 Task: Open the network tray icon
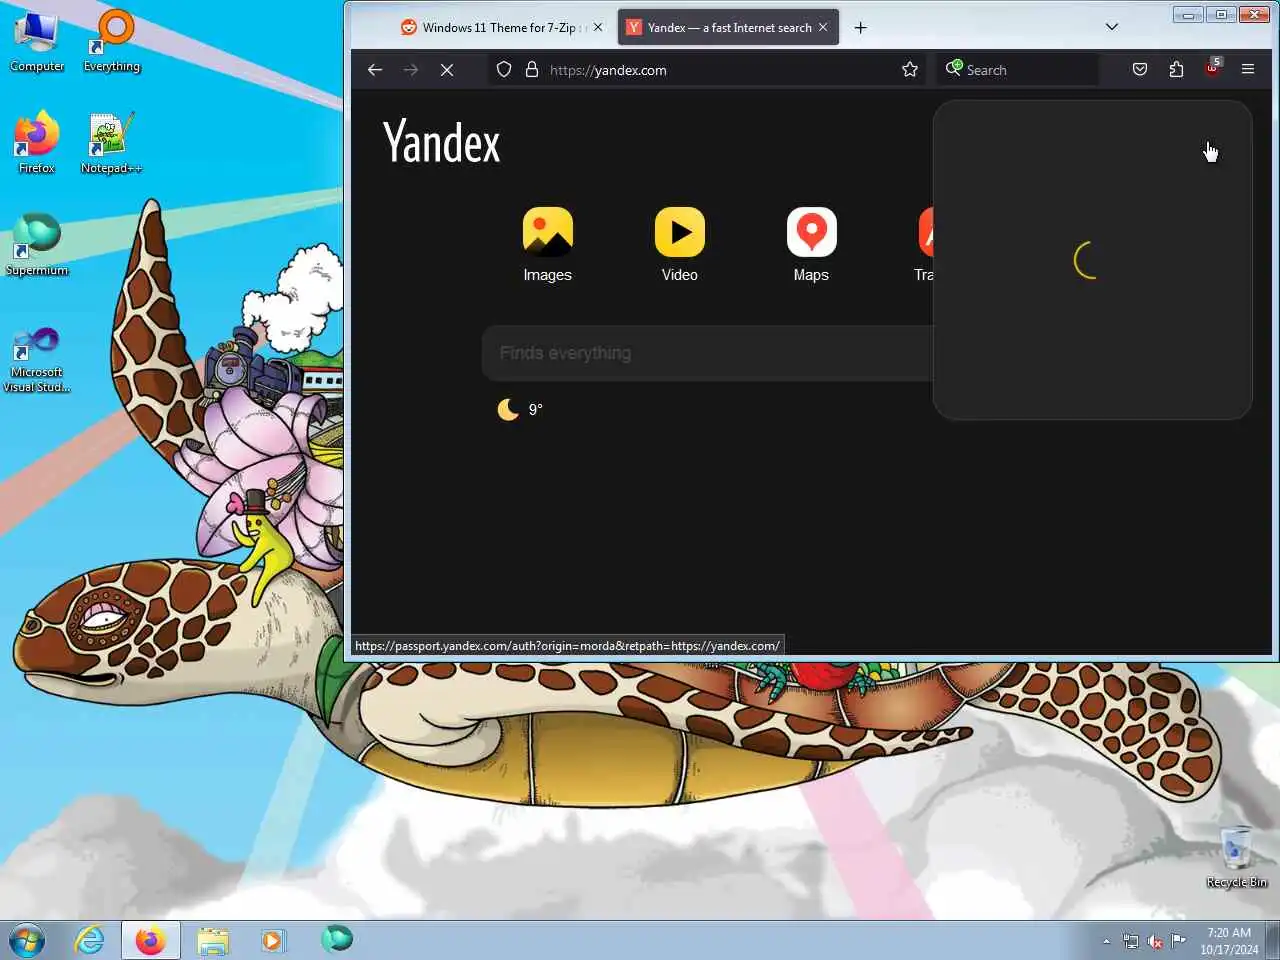(x=1131, y=941)
